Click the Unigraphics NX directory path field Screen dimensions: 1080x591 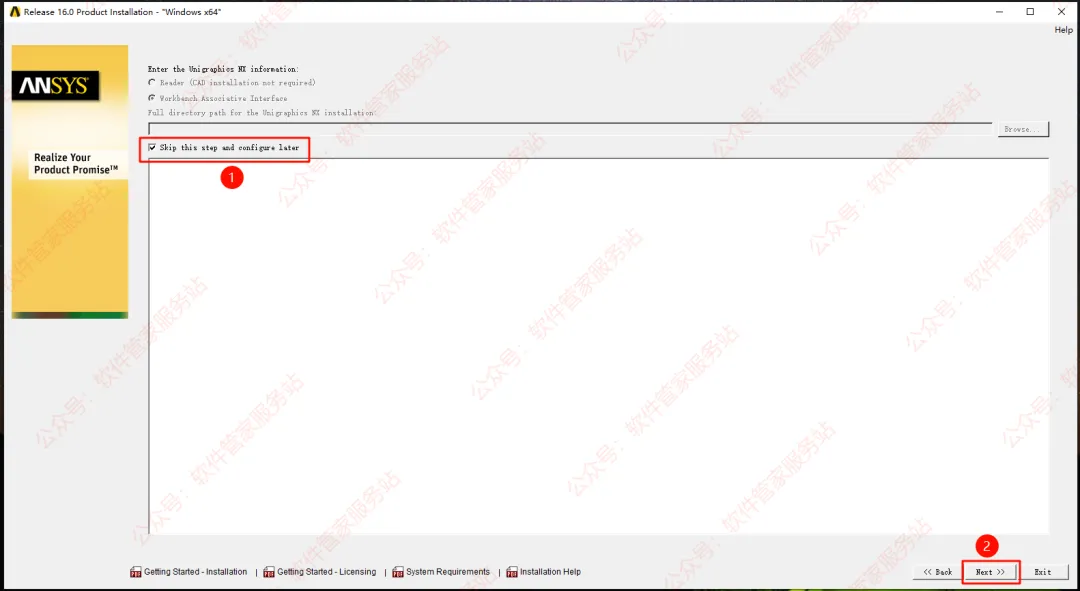pyautogui.click(x=570, y=129)
